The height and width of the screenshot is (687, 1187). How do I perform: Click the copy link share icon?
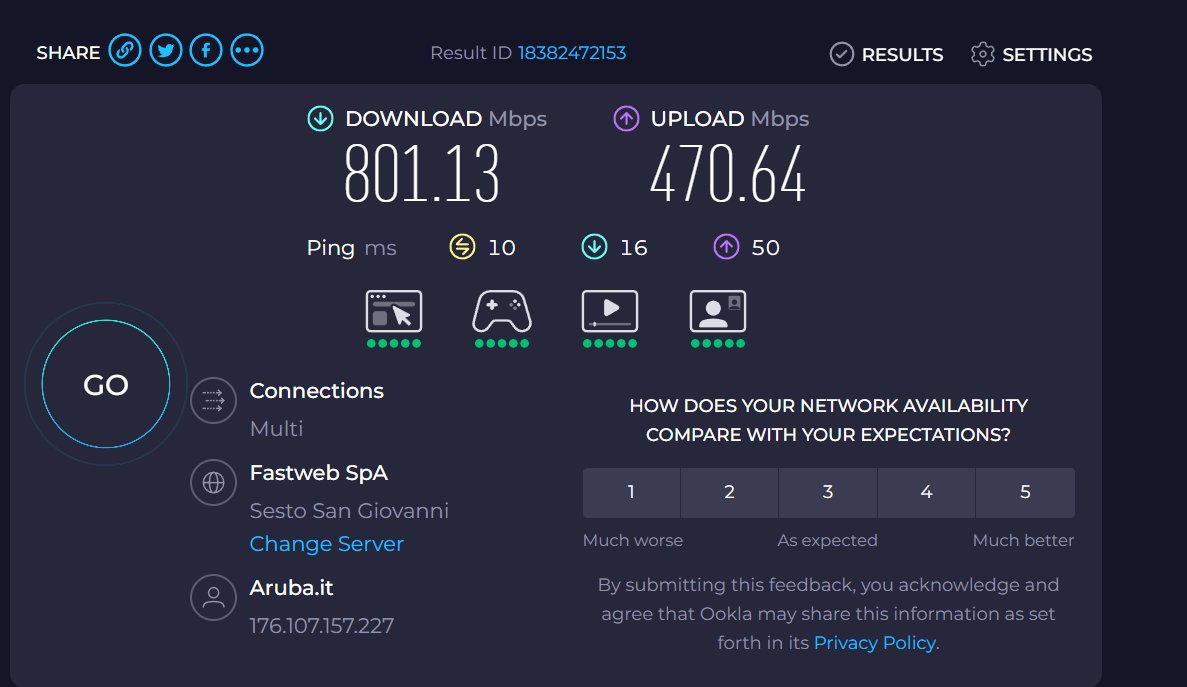pyautogui.click(x=124, y=50)
